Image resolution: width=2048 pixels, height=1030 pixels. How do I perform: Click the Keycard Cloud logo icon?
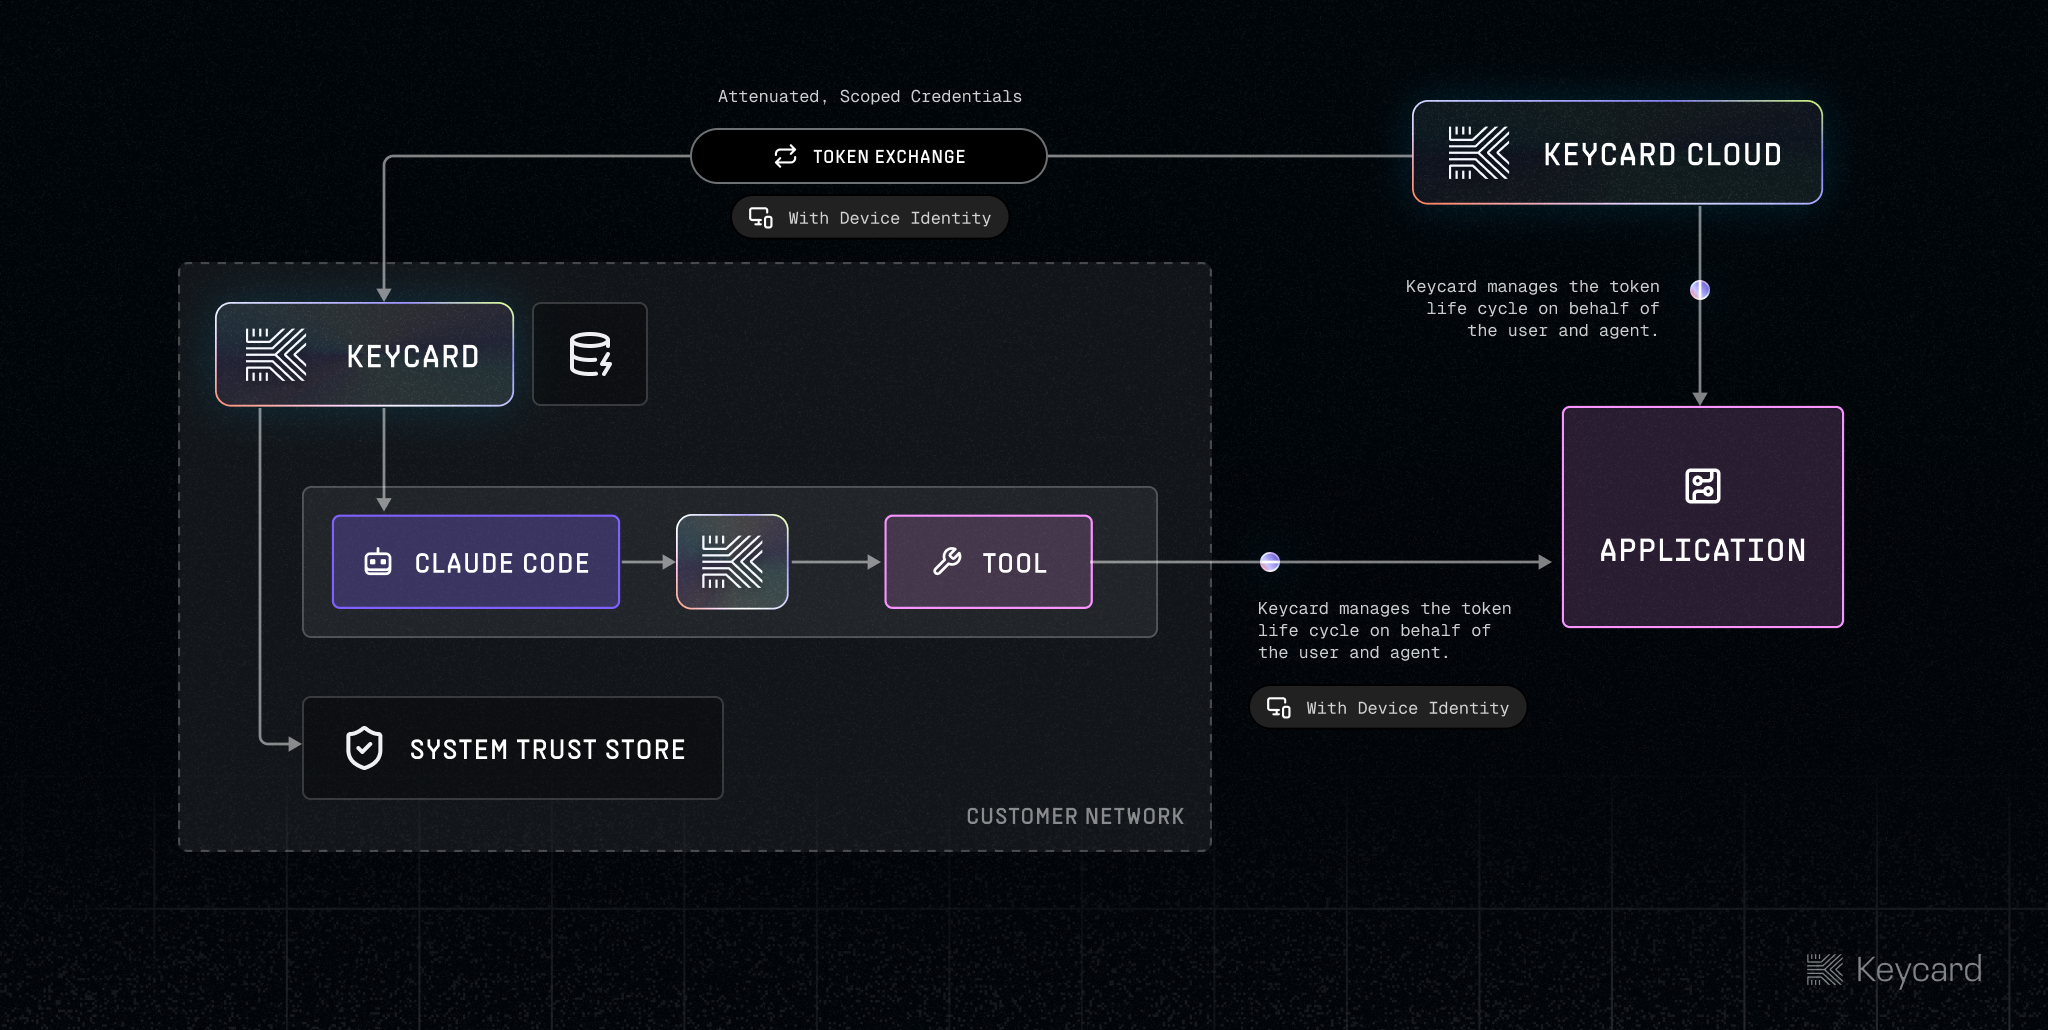[x=1478, y=153]
